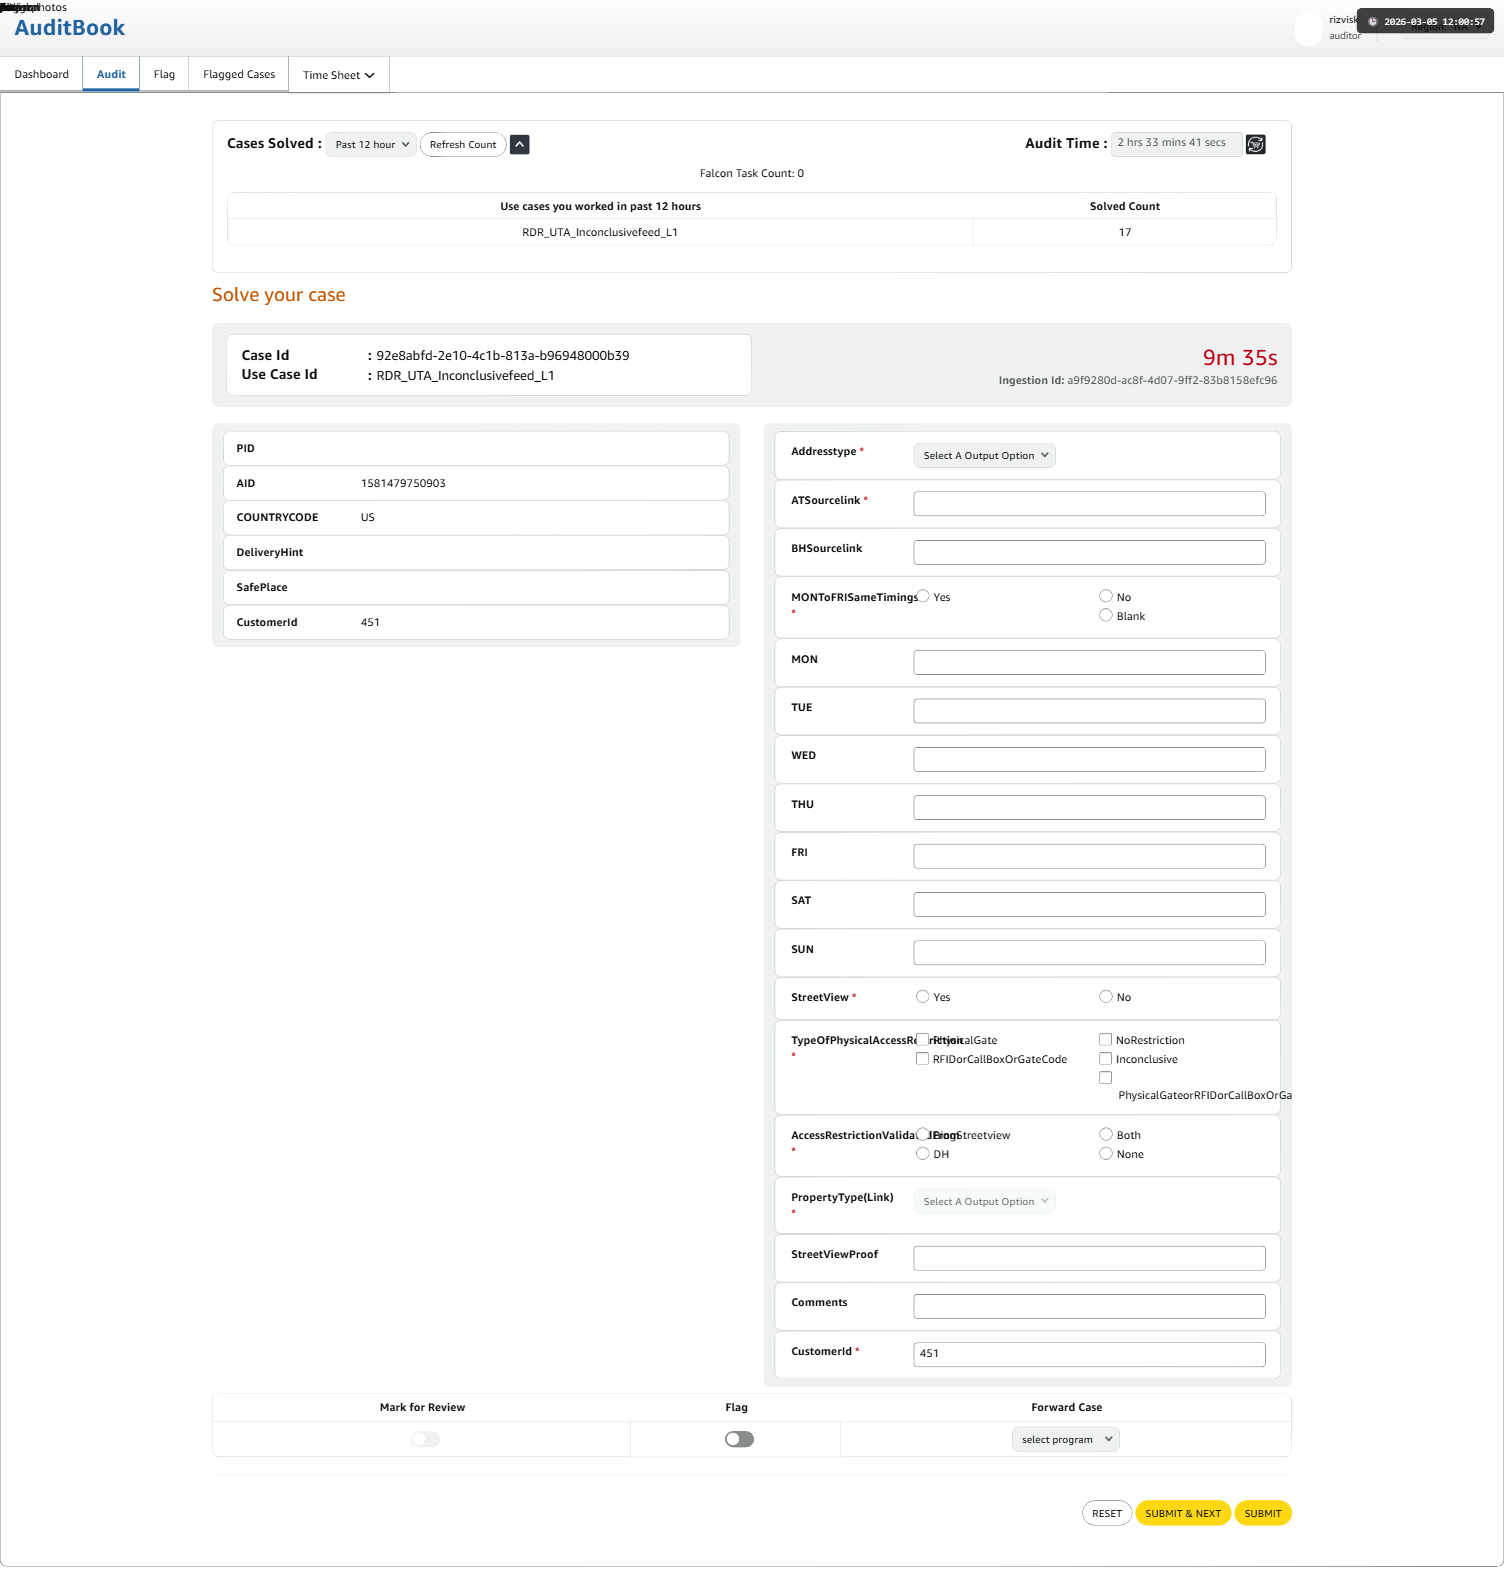Screen dimensions: 1504x1582
Task: Click the SUBMIT button
Action: coord(1263,1514)
